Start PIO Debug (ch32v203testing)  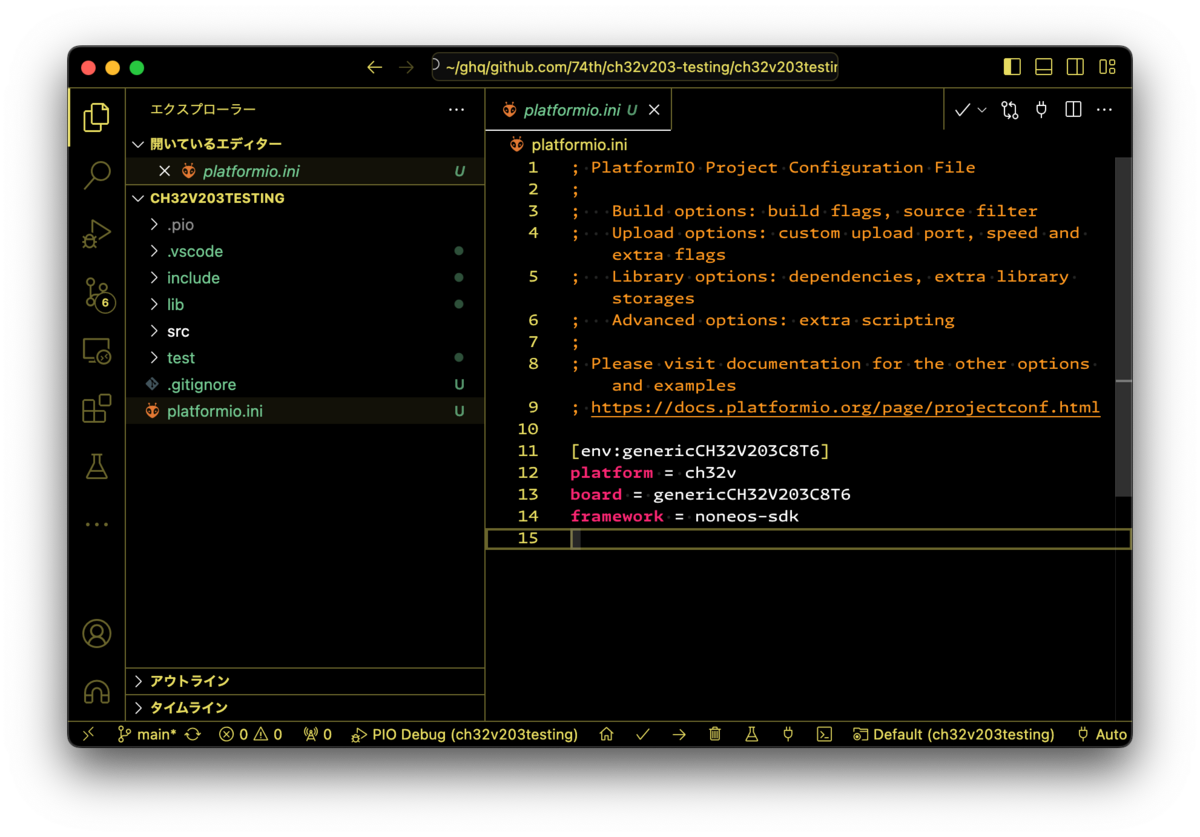coord(465,734)
